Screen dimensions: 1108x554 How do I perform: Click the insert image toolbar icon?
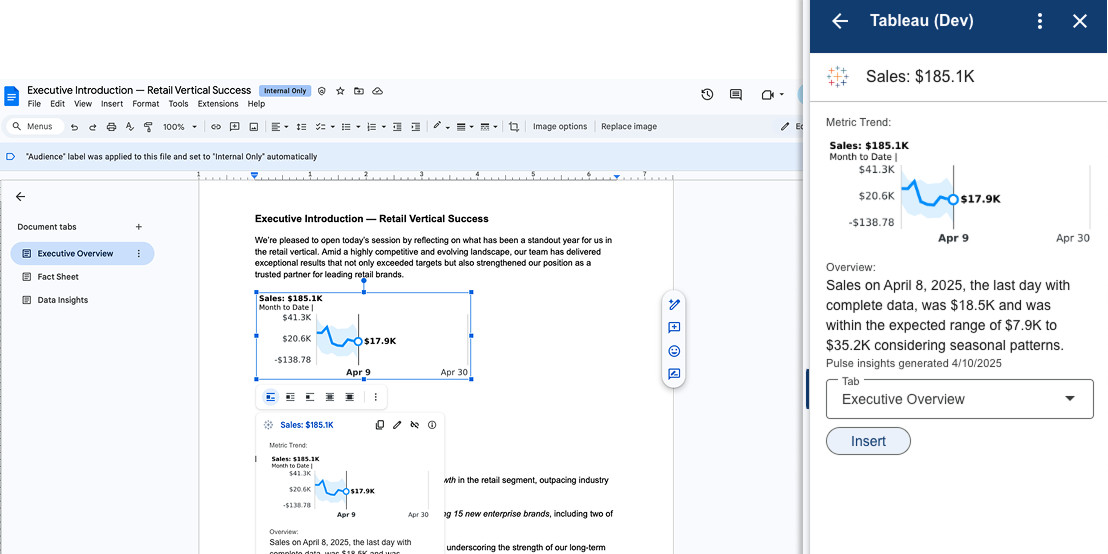(x=254, y=127)
